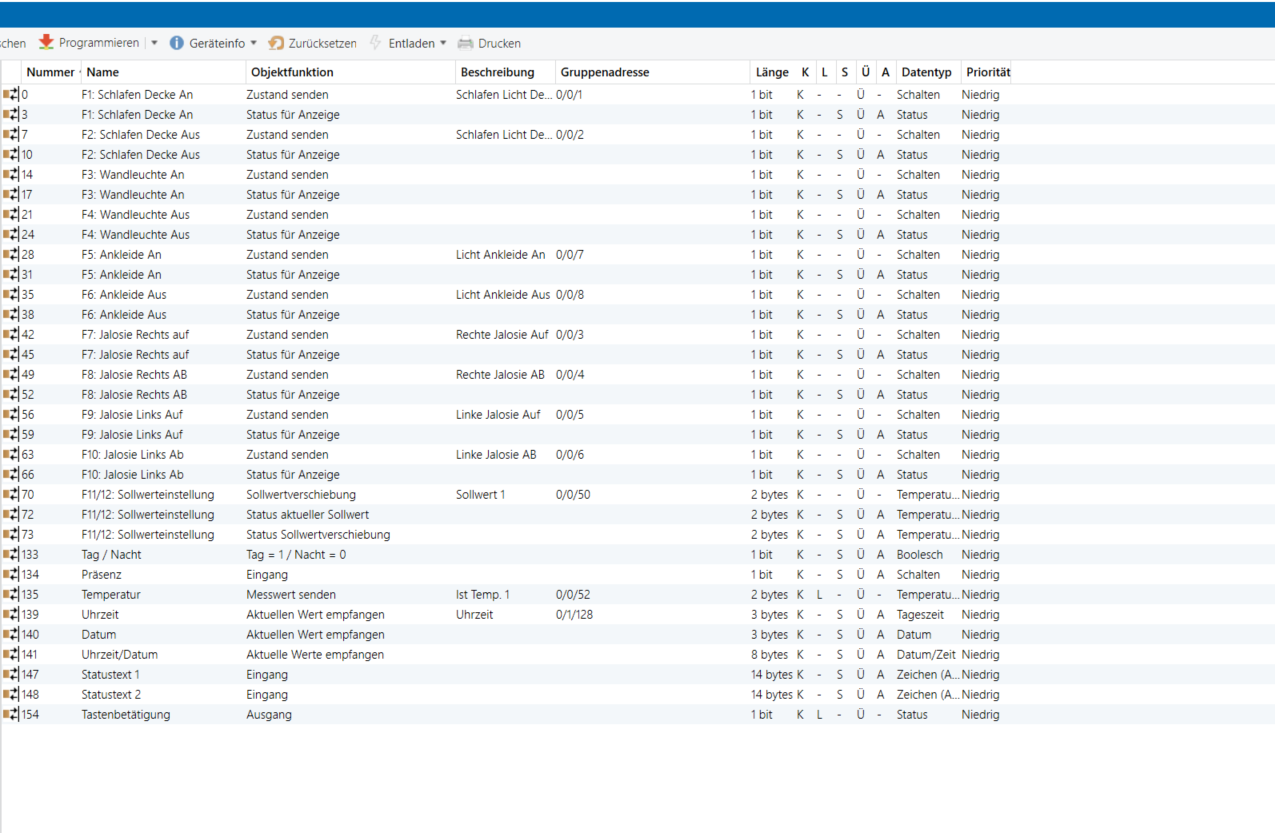The image size is (1275, 833).
Task: Select the Präsenz row name
Action: [x=101, y=574]
